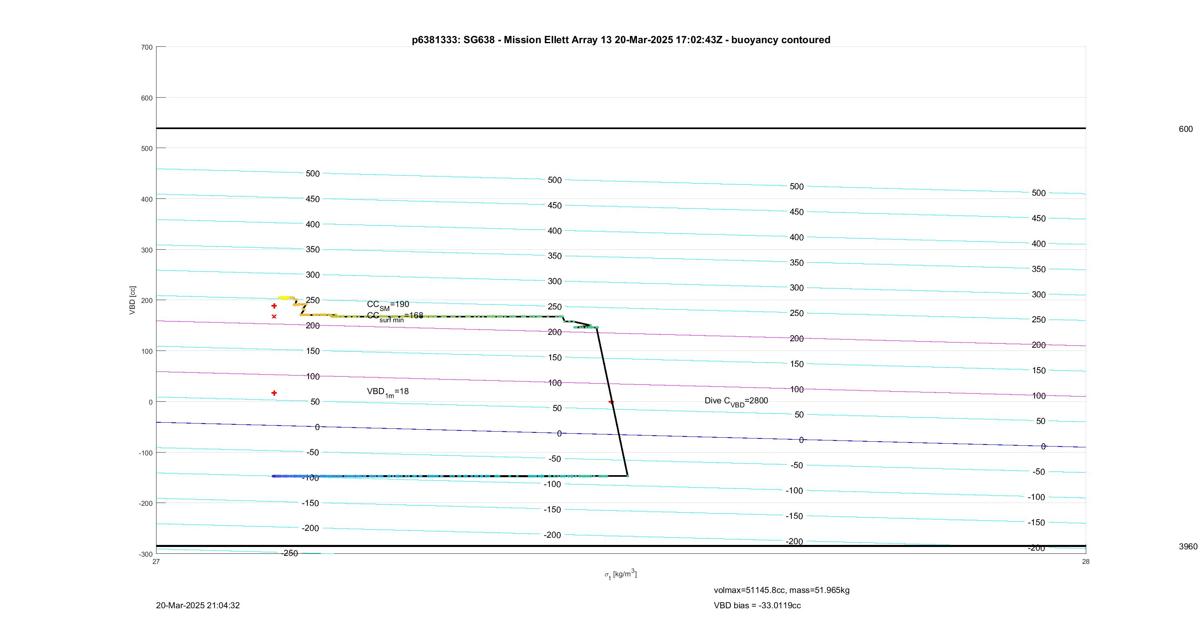
Task: Click the timestamp 20-Mar-2025 21:04:32
Action: pyautogui.click(x=198, y=605)
